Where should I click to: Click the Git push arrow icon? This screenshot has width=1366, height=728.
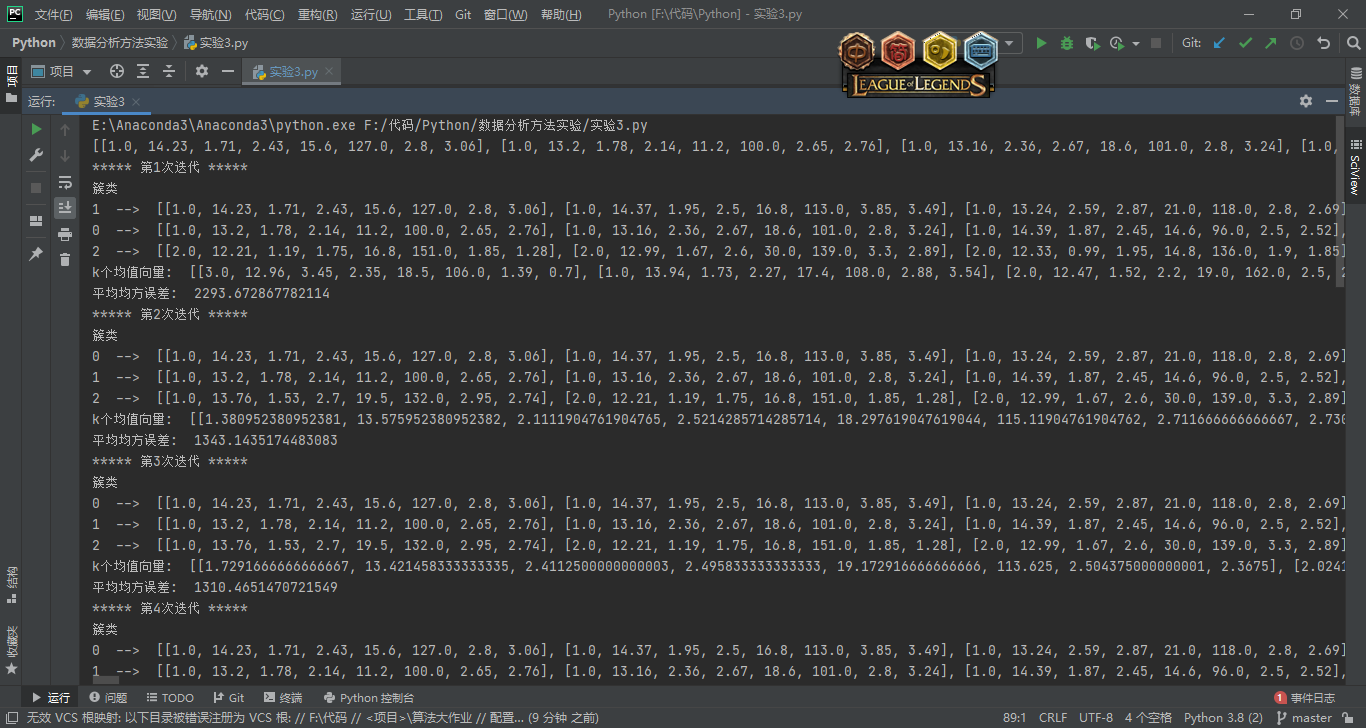(1271, 43)
